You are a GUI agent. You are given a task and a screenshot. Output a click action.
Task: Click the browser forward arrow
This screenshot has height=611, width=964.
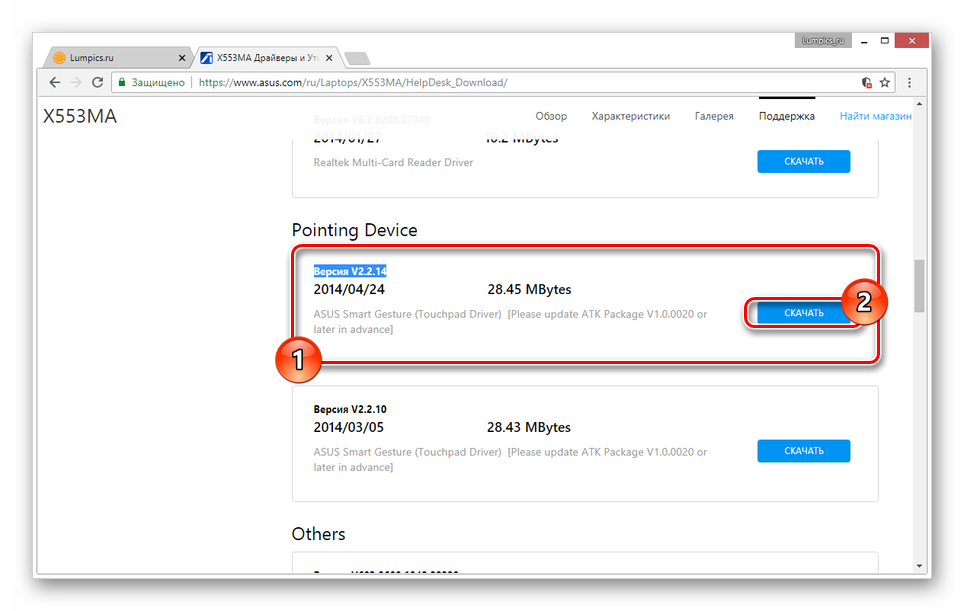tap(76, 82)
